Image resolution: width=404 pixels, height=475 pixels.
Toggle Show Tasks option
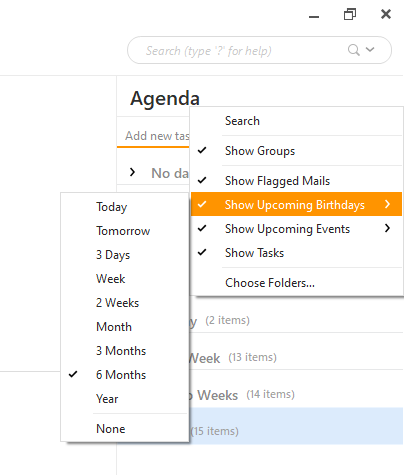click(x=296, y=253)
